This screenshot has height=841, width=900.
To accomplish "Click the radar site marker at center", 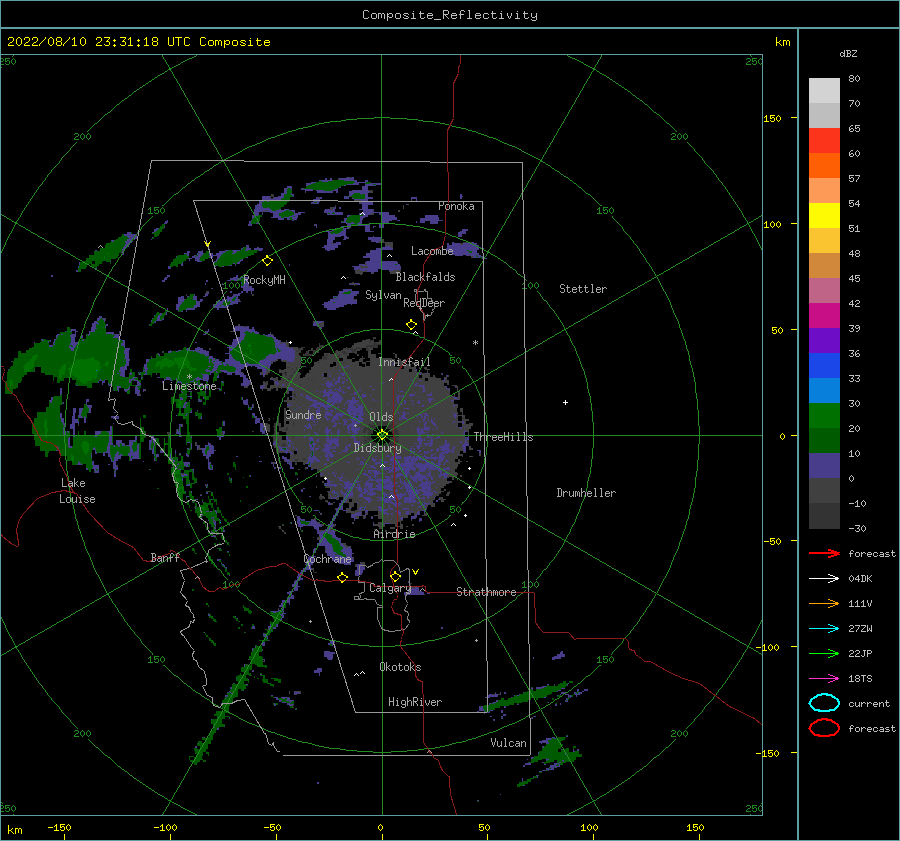I will [382, 435].
